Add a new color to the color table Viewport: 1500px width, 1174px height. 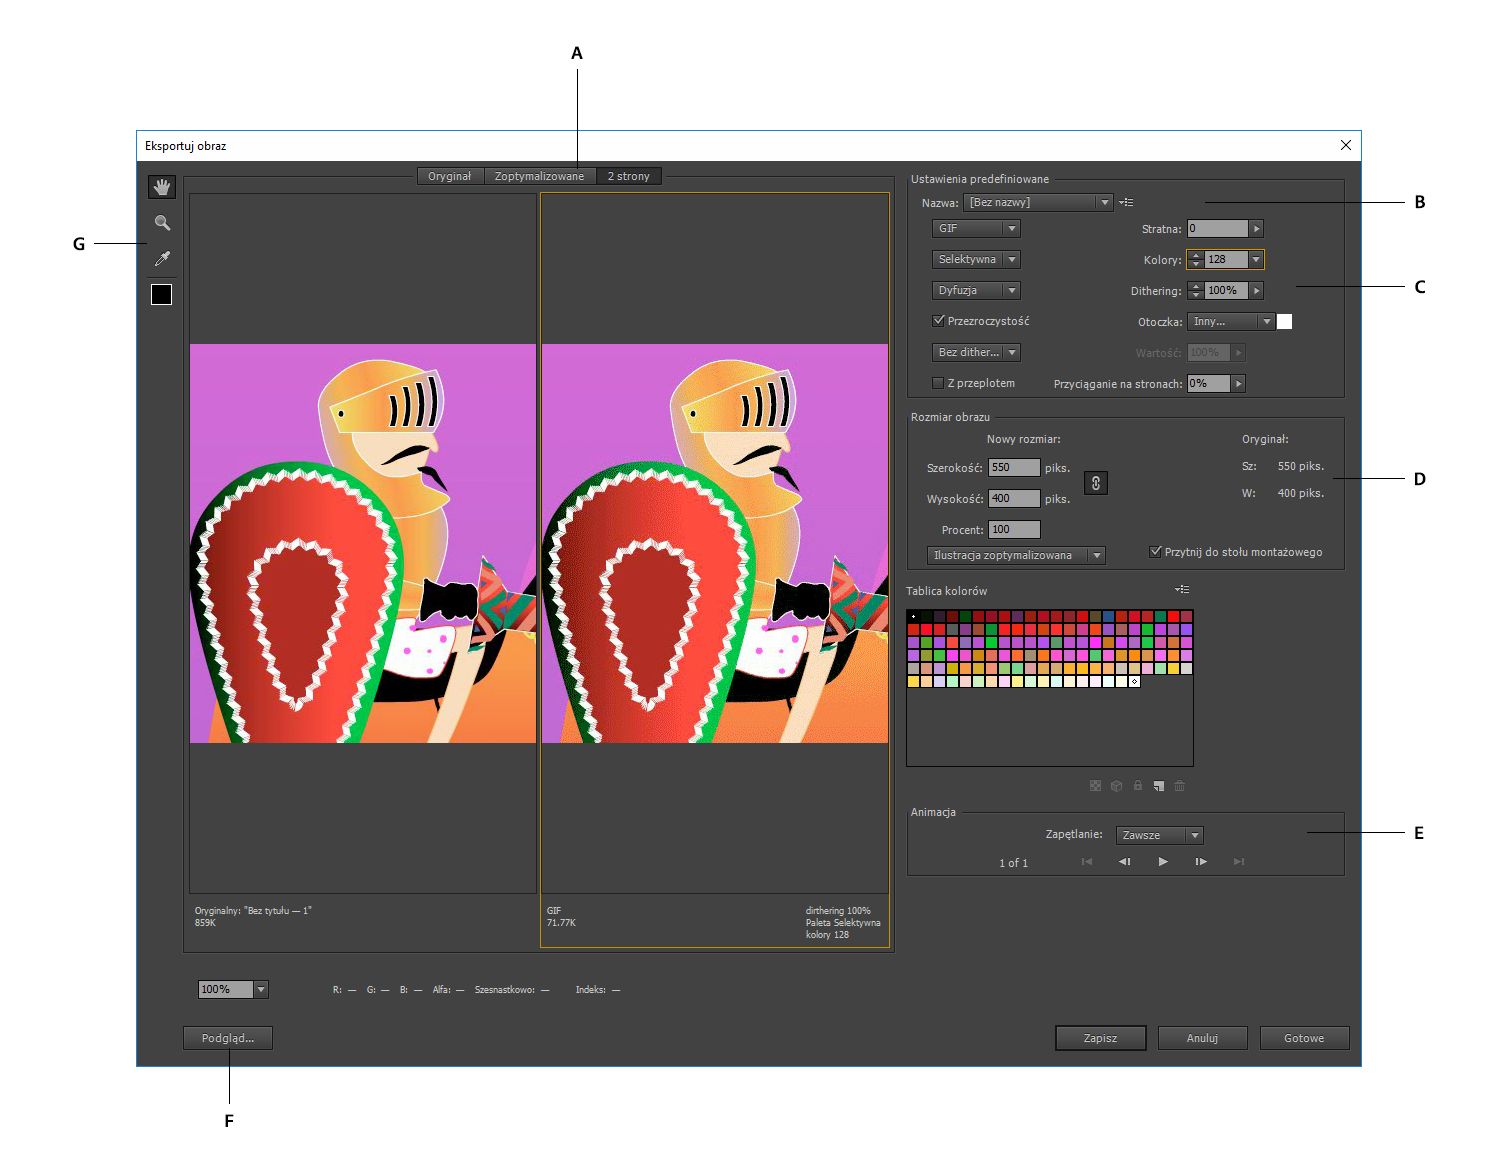pyautogui.click(x=1158, y=786)
